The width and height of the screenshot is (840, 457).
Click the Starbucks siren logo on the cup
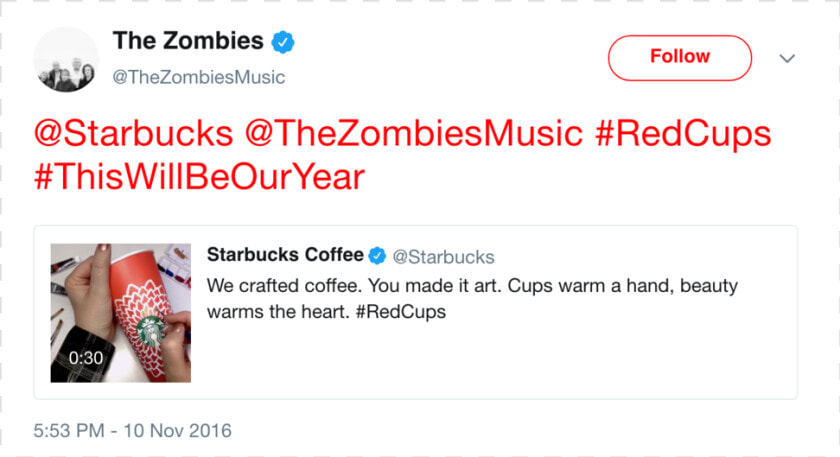pyautogui.click(x=151, y=331)
